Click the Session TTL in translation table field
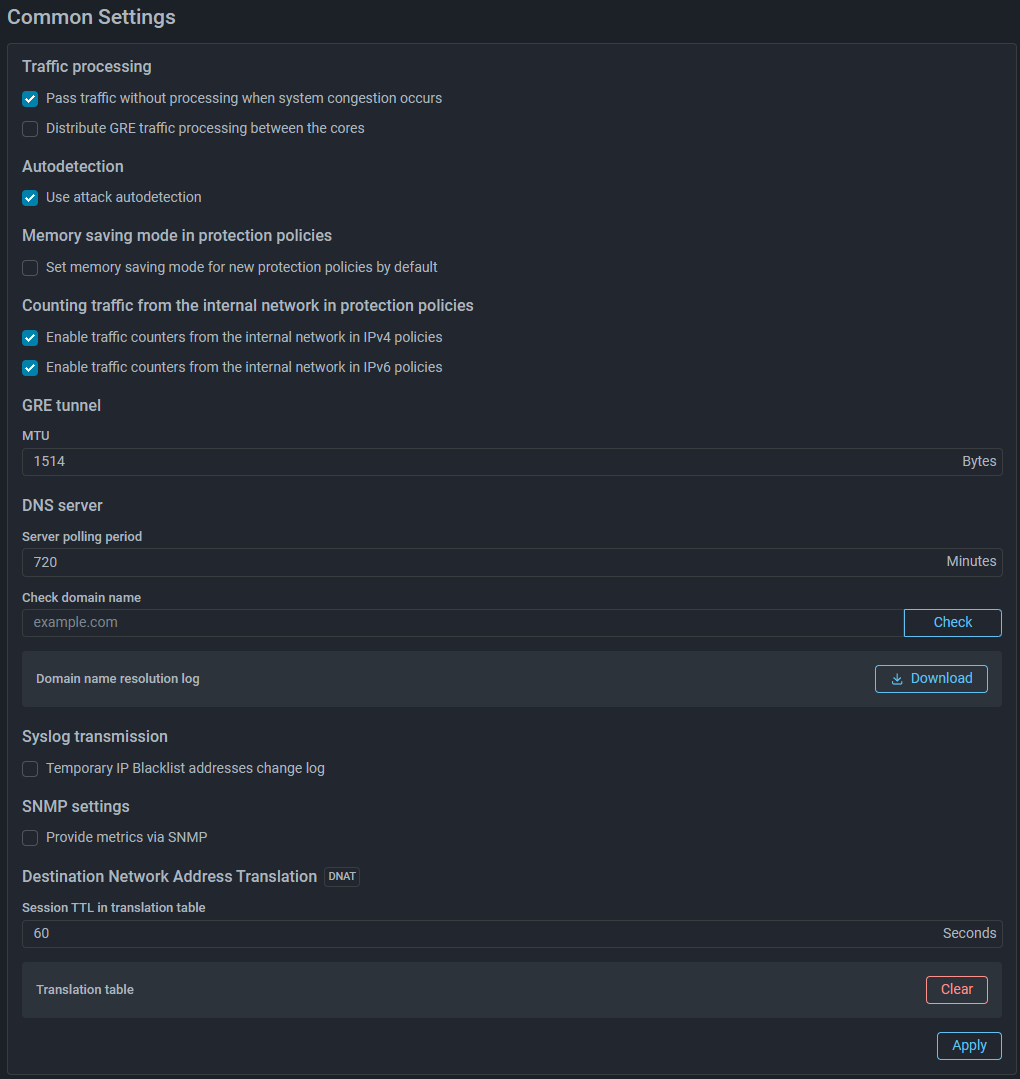This screenshot has width=1020, height=1079. (x=480, y=934)
